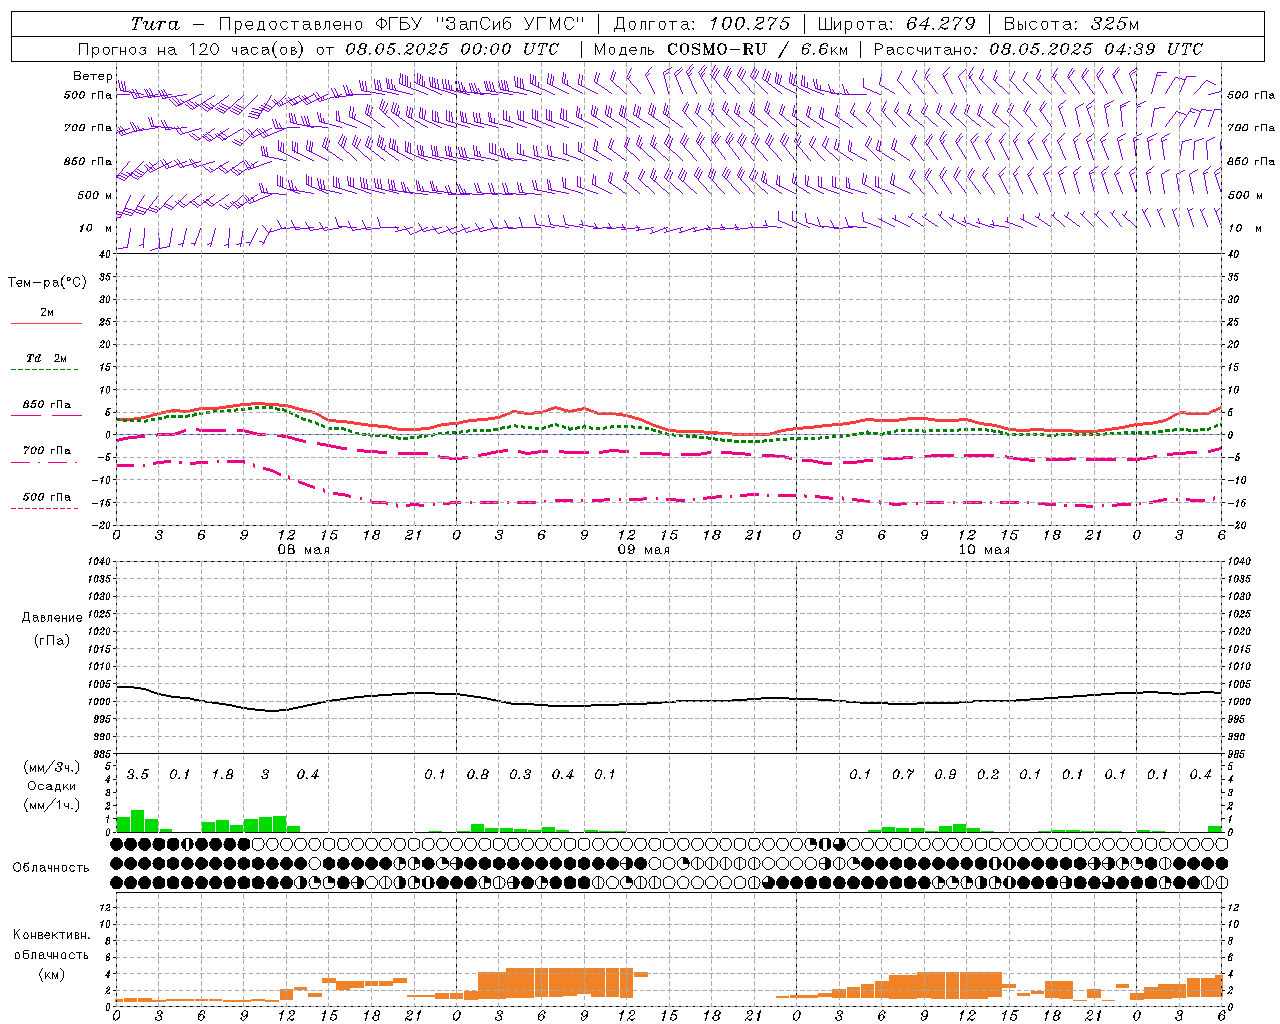Click the "Ветер" wind panel label

[92, 76]
